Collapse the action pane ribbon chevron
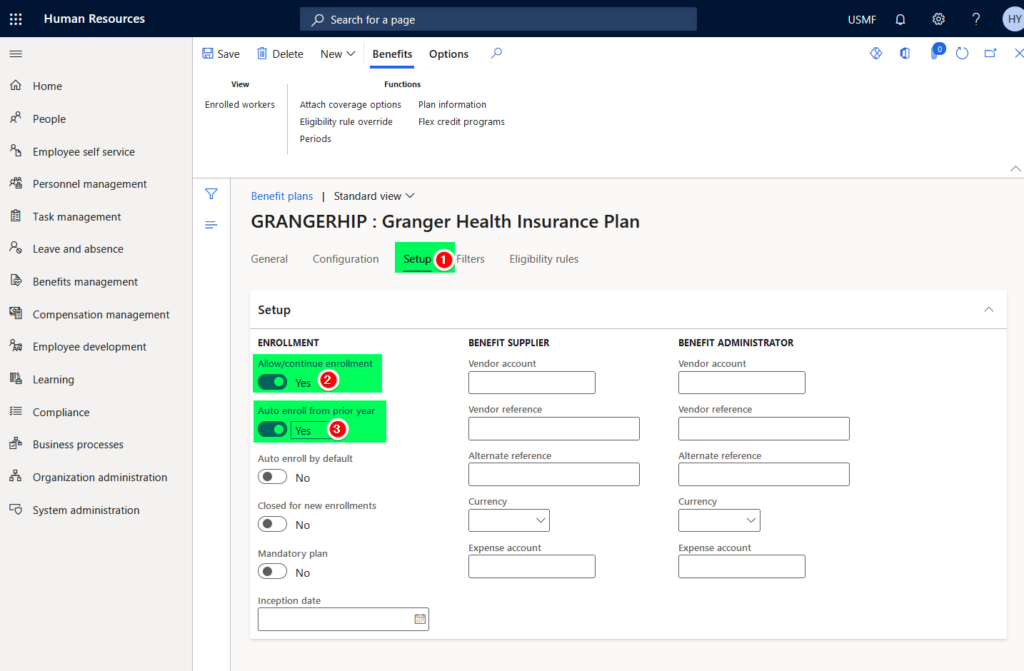1024x671 pixels. (1016, 169)
